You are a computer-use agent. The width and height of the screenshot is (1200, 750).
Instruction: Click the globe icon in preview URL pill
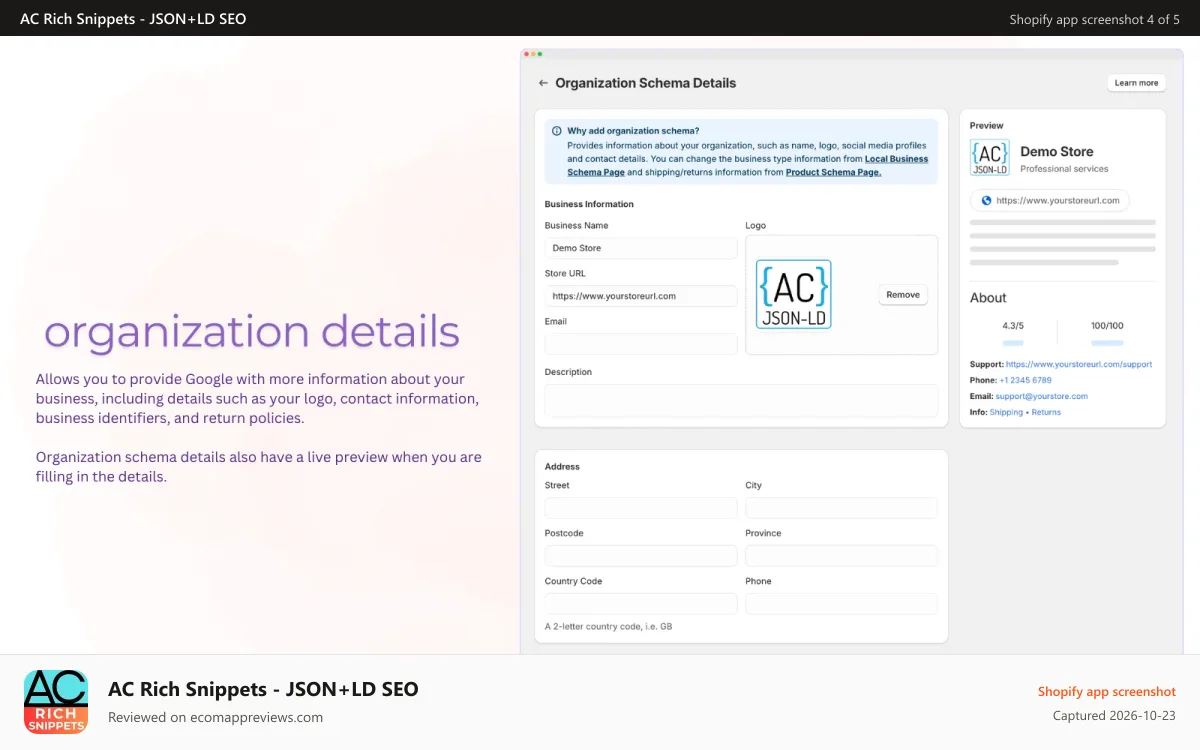click(x=986, y=201)
